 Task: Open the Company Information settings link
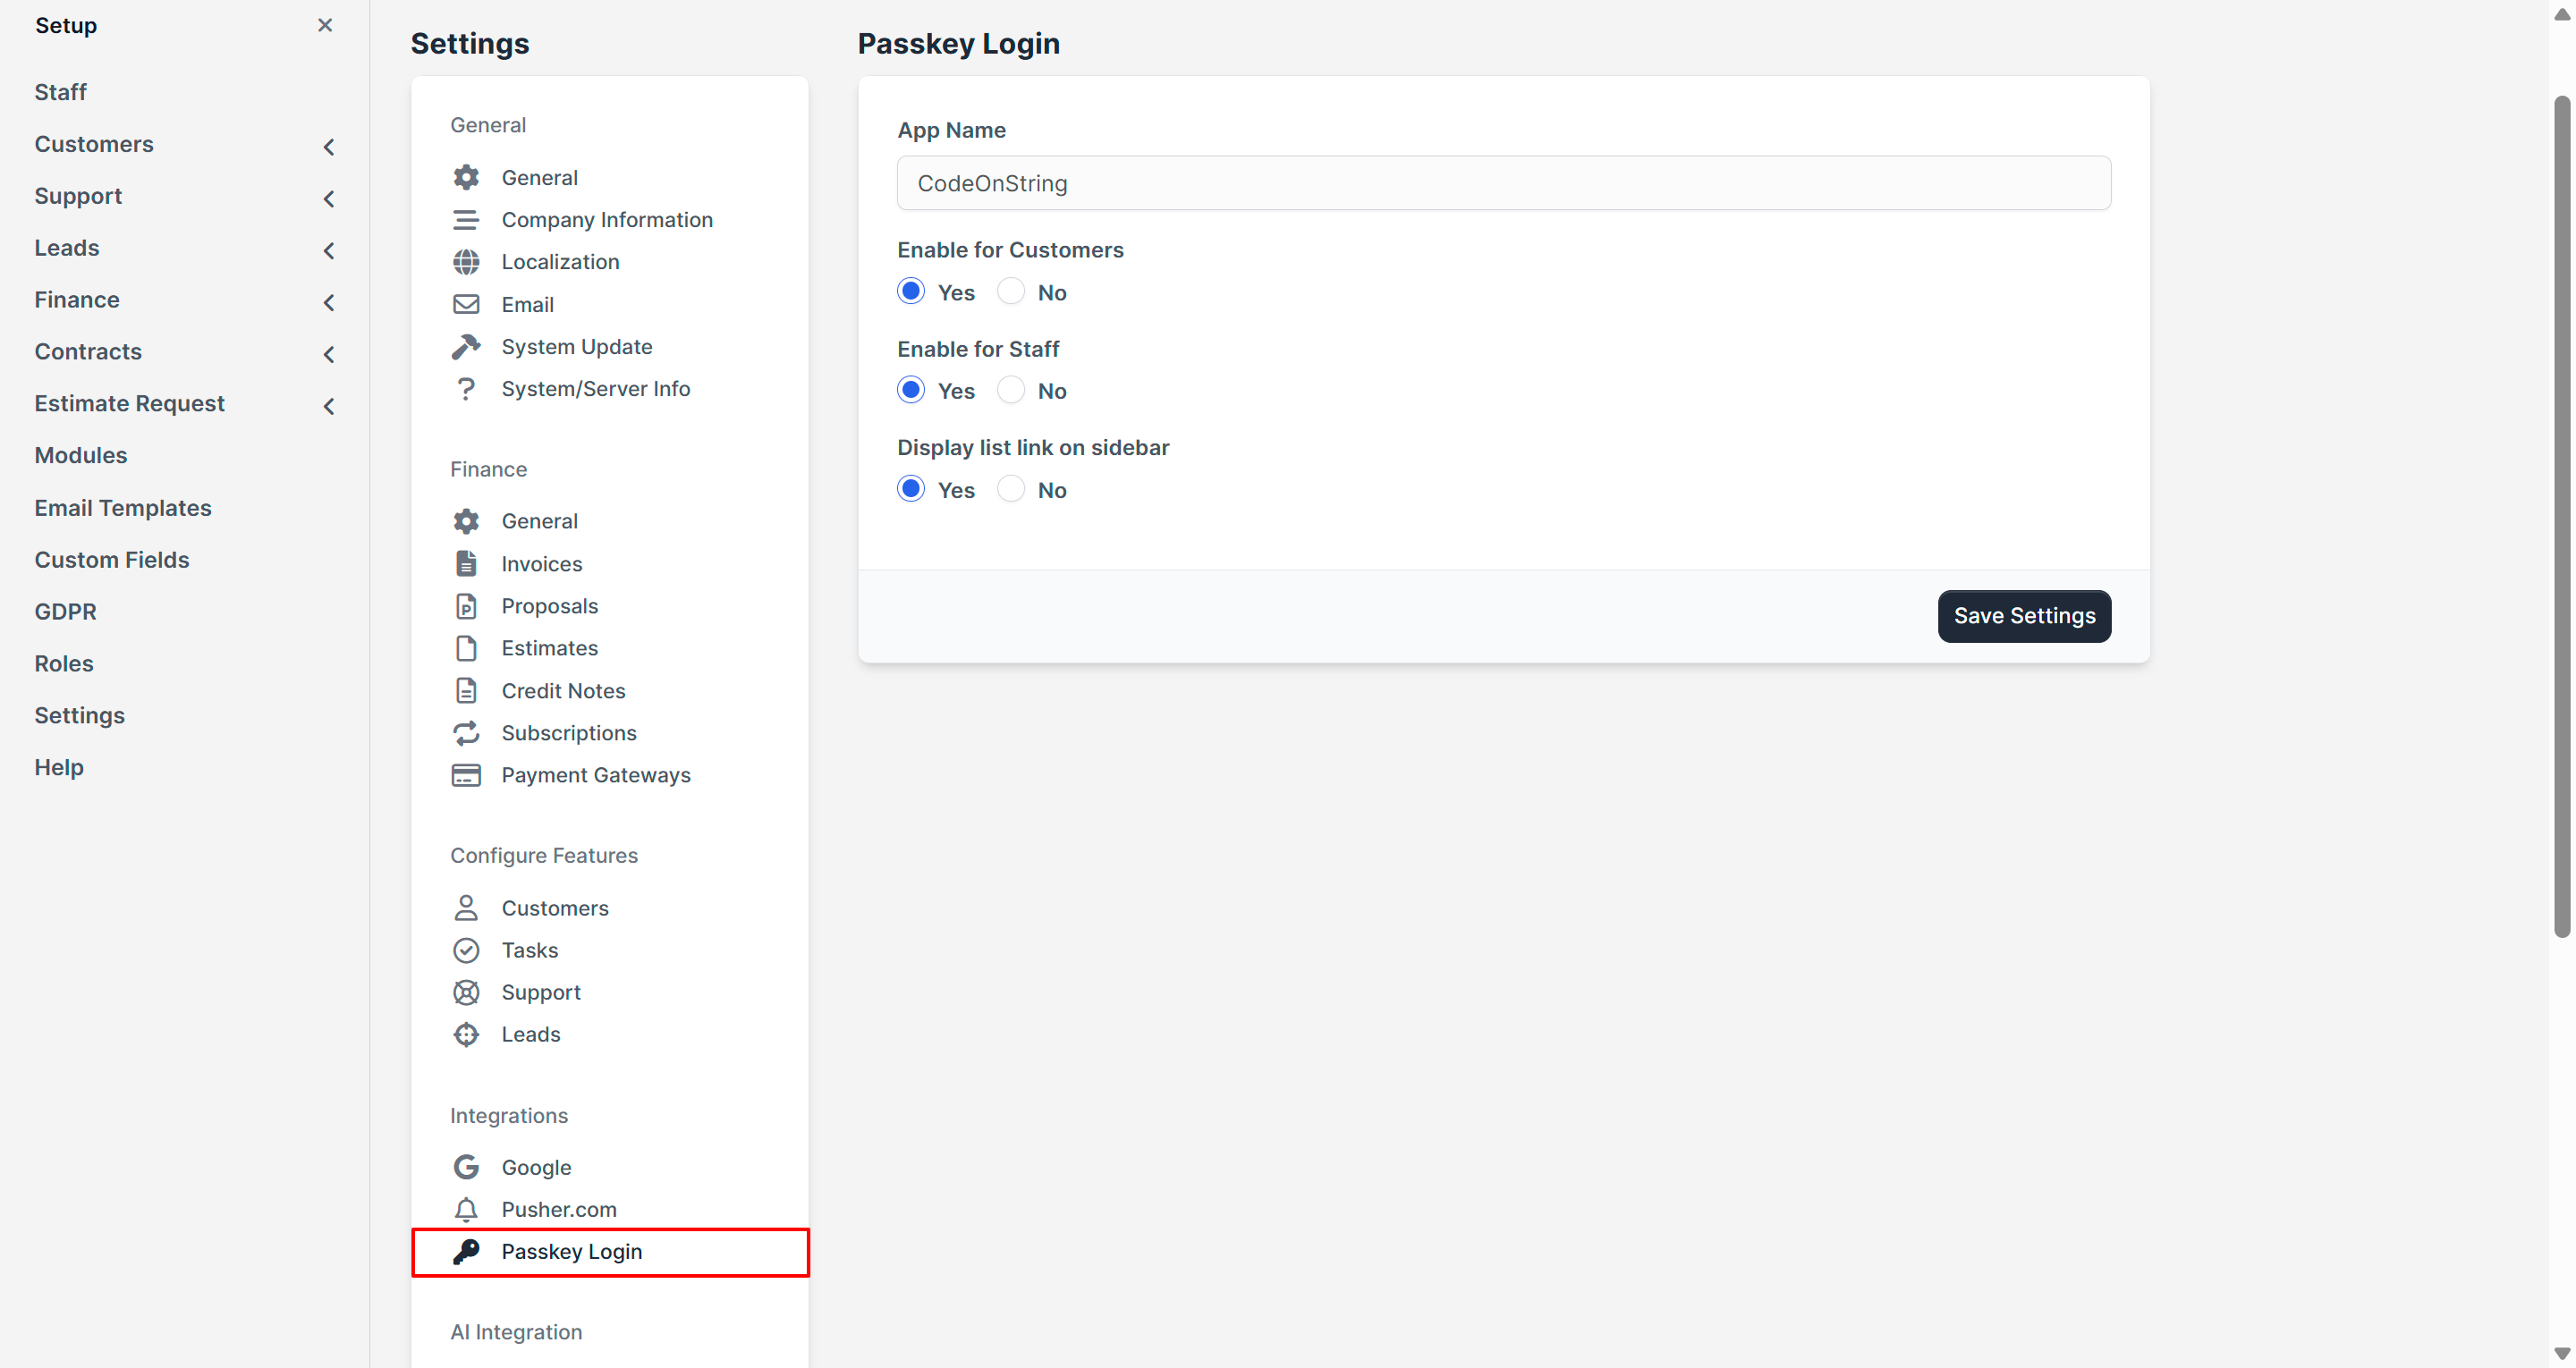point(606,219)
